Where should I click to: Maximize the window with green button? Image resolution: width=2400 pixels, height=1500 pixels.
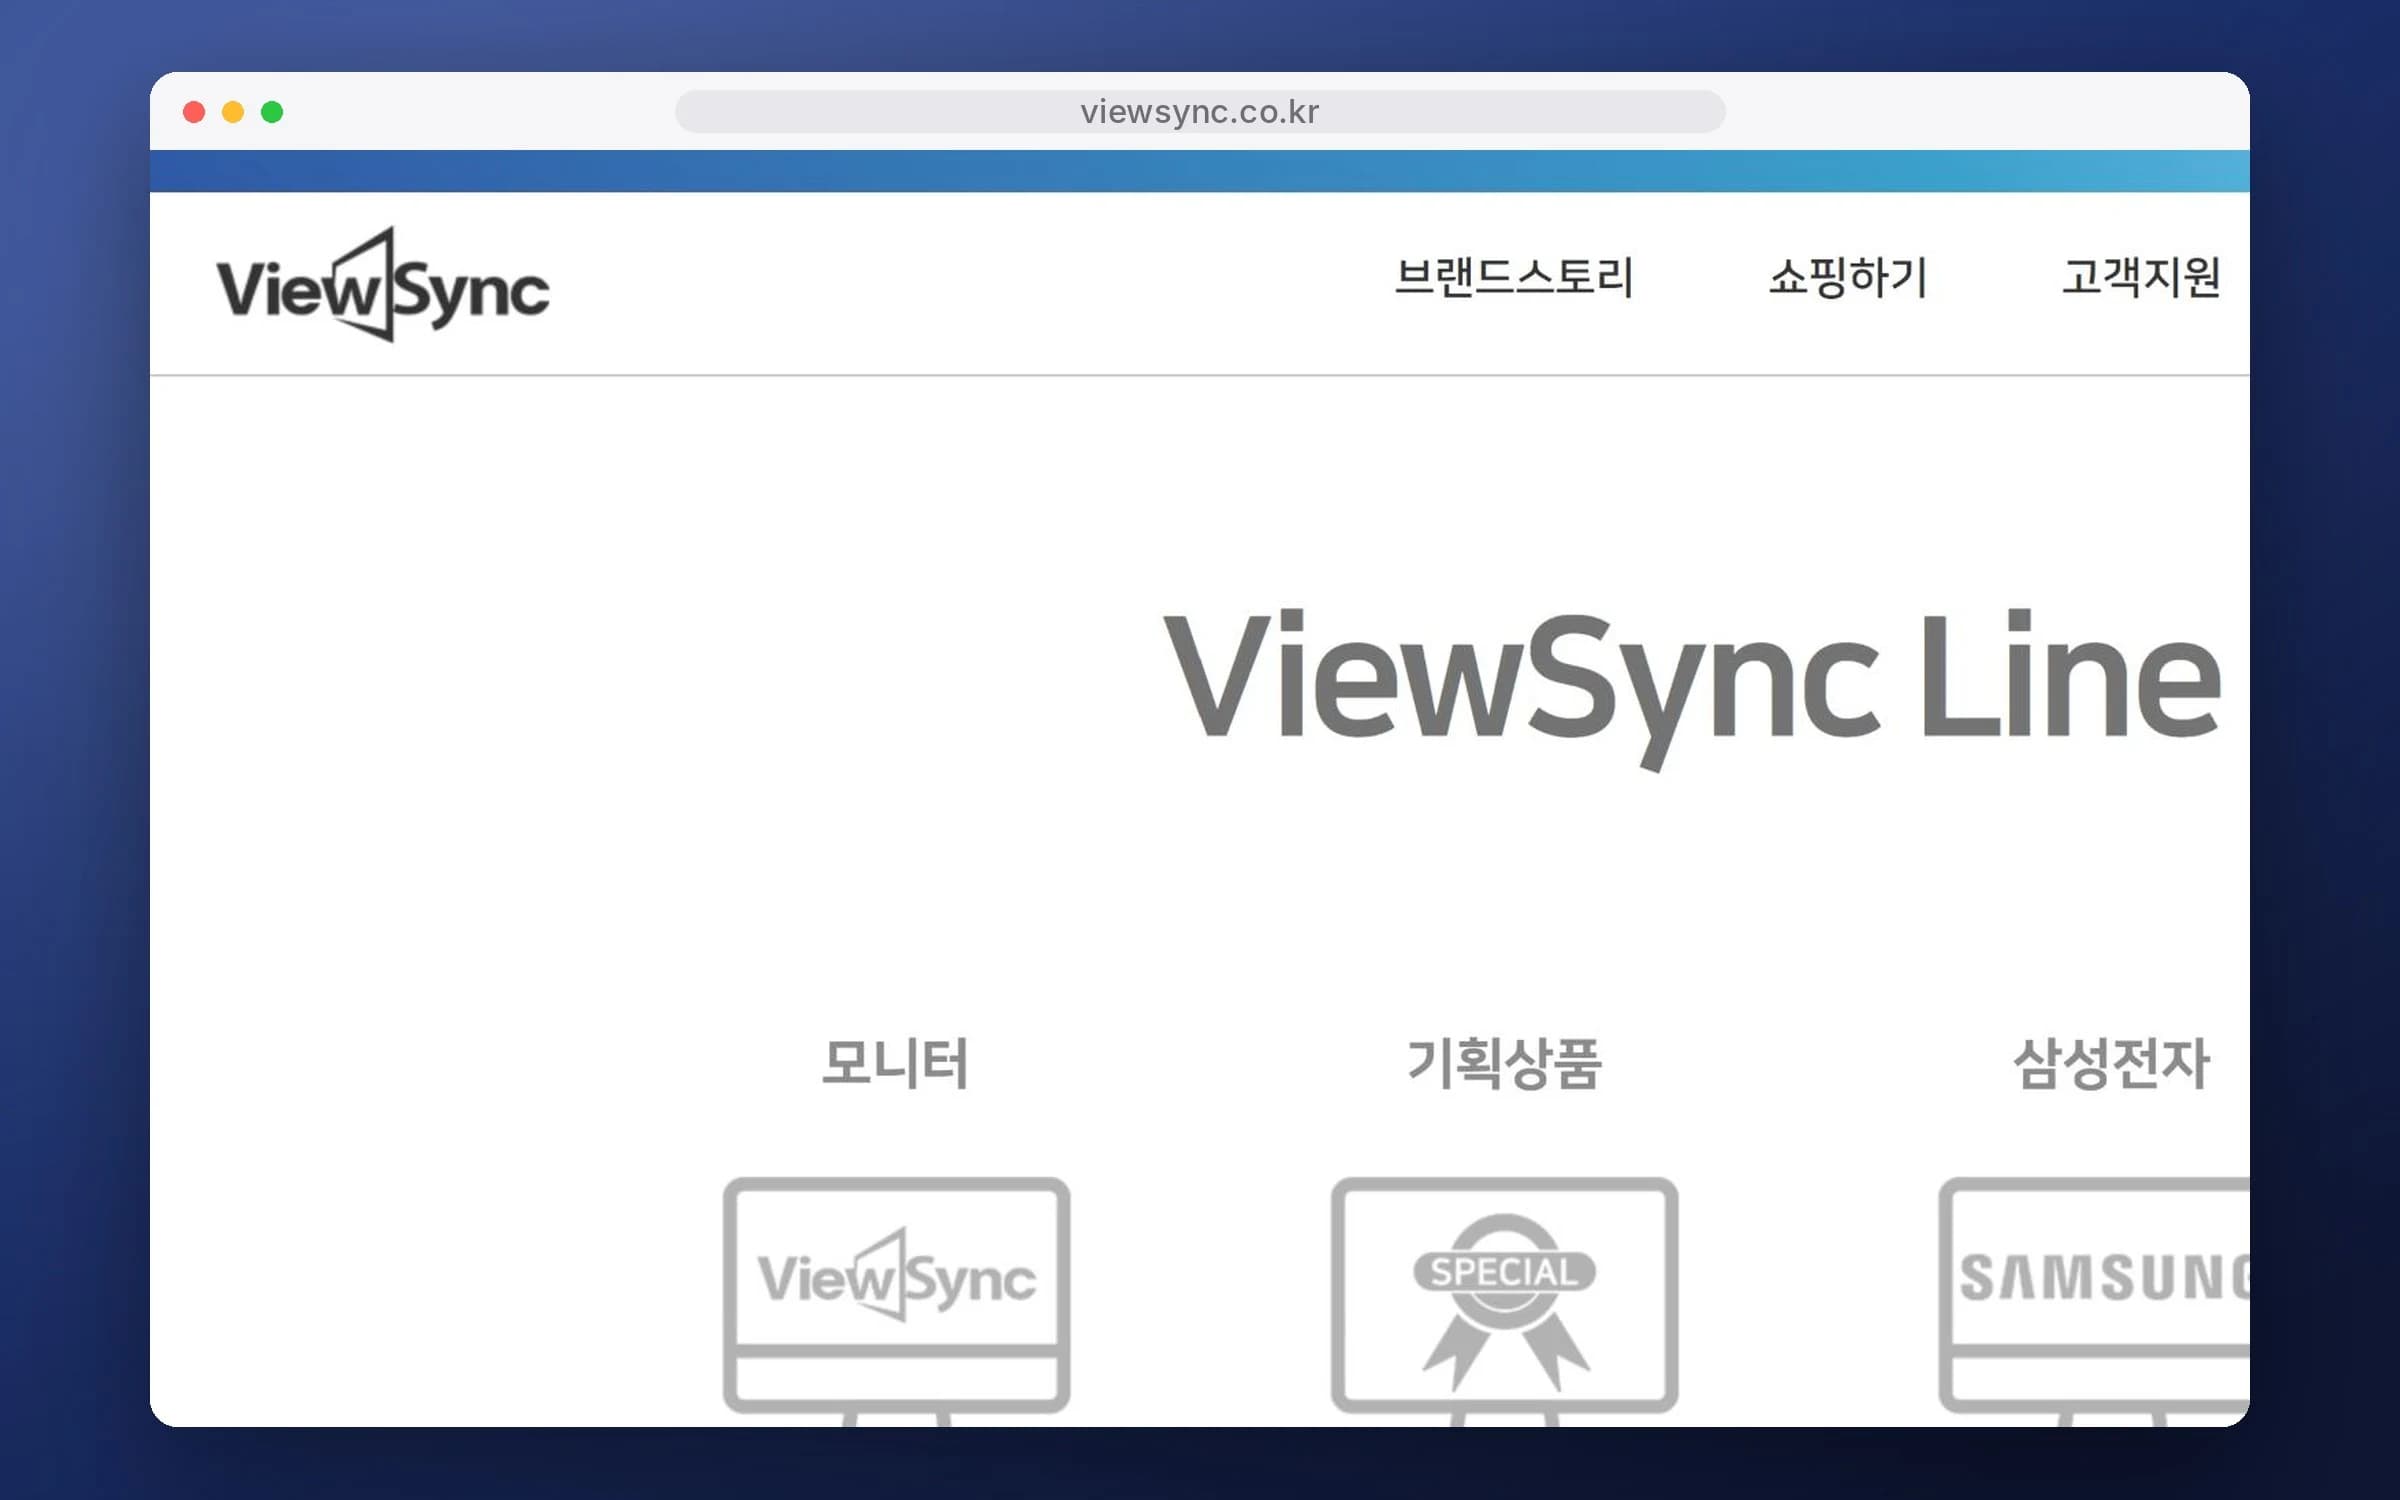272,112
